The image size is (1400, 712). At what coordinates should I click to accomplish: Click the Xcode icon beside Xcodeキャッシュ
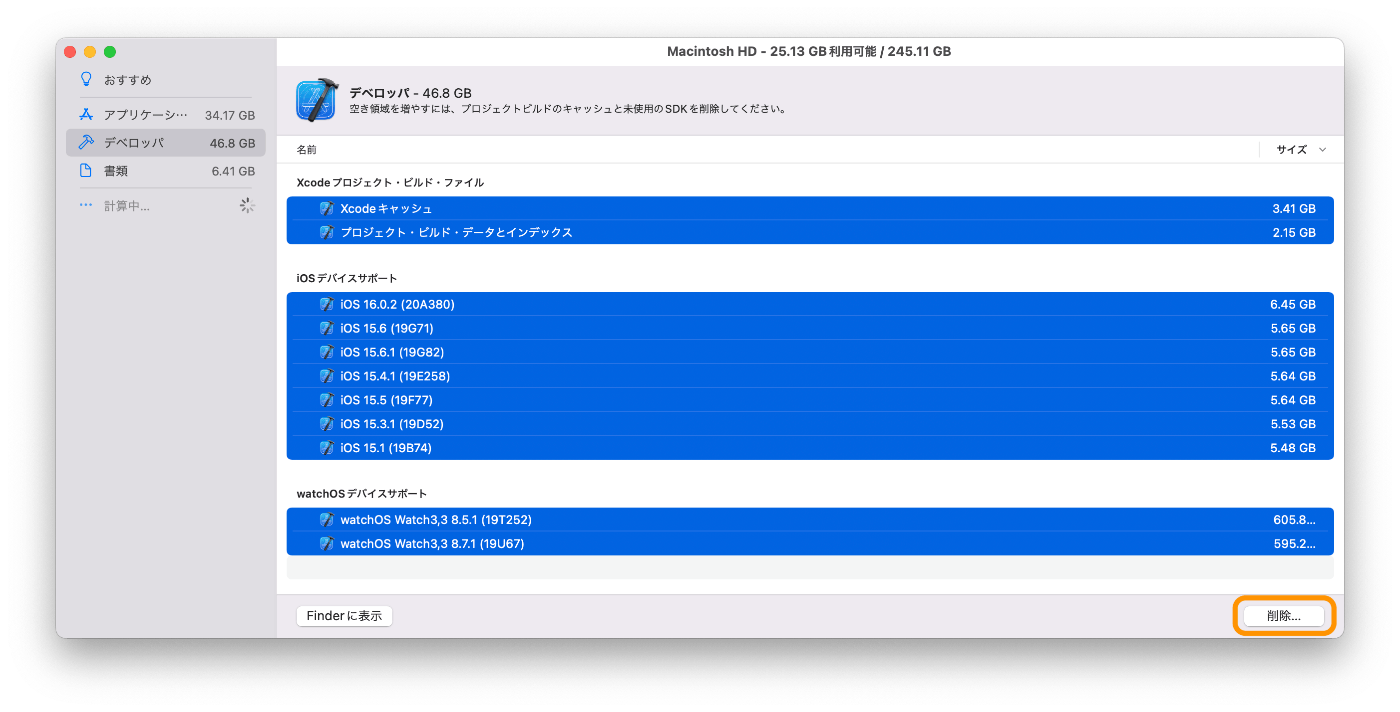pos(327,209)
